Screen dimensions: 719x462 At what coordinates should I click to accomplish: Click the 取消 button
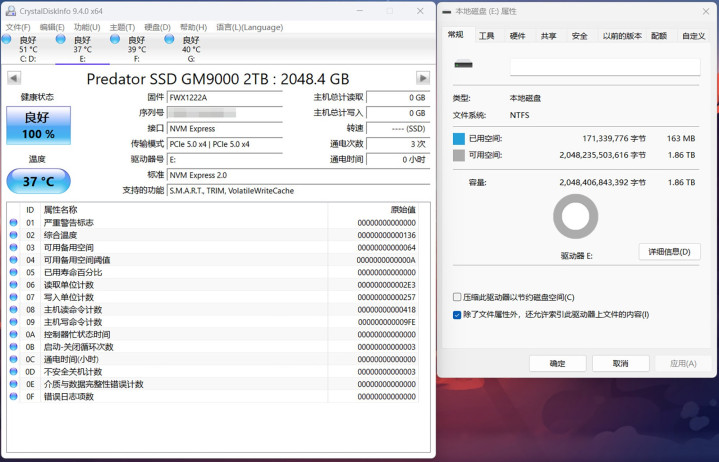(x=618, y=363)
